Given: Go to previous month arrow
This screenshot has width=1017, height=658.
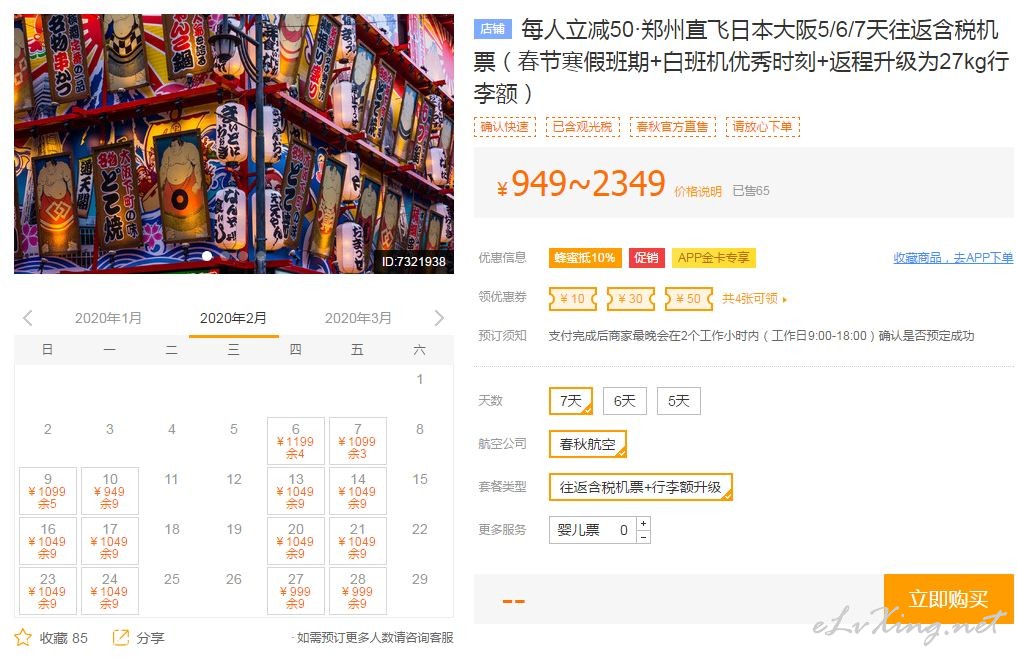Looking at the screenshot, I should (27, 318).
